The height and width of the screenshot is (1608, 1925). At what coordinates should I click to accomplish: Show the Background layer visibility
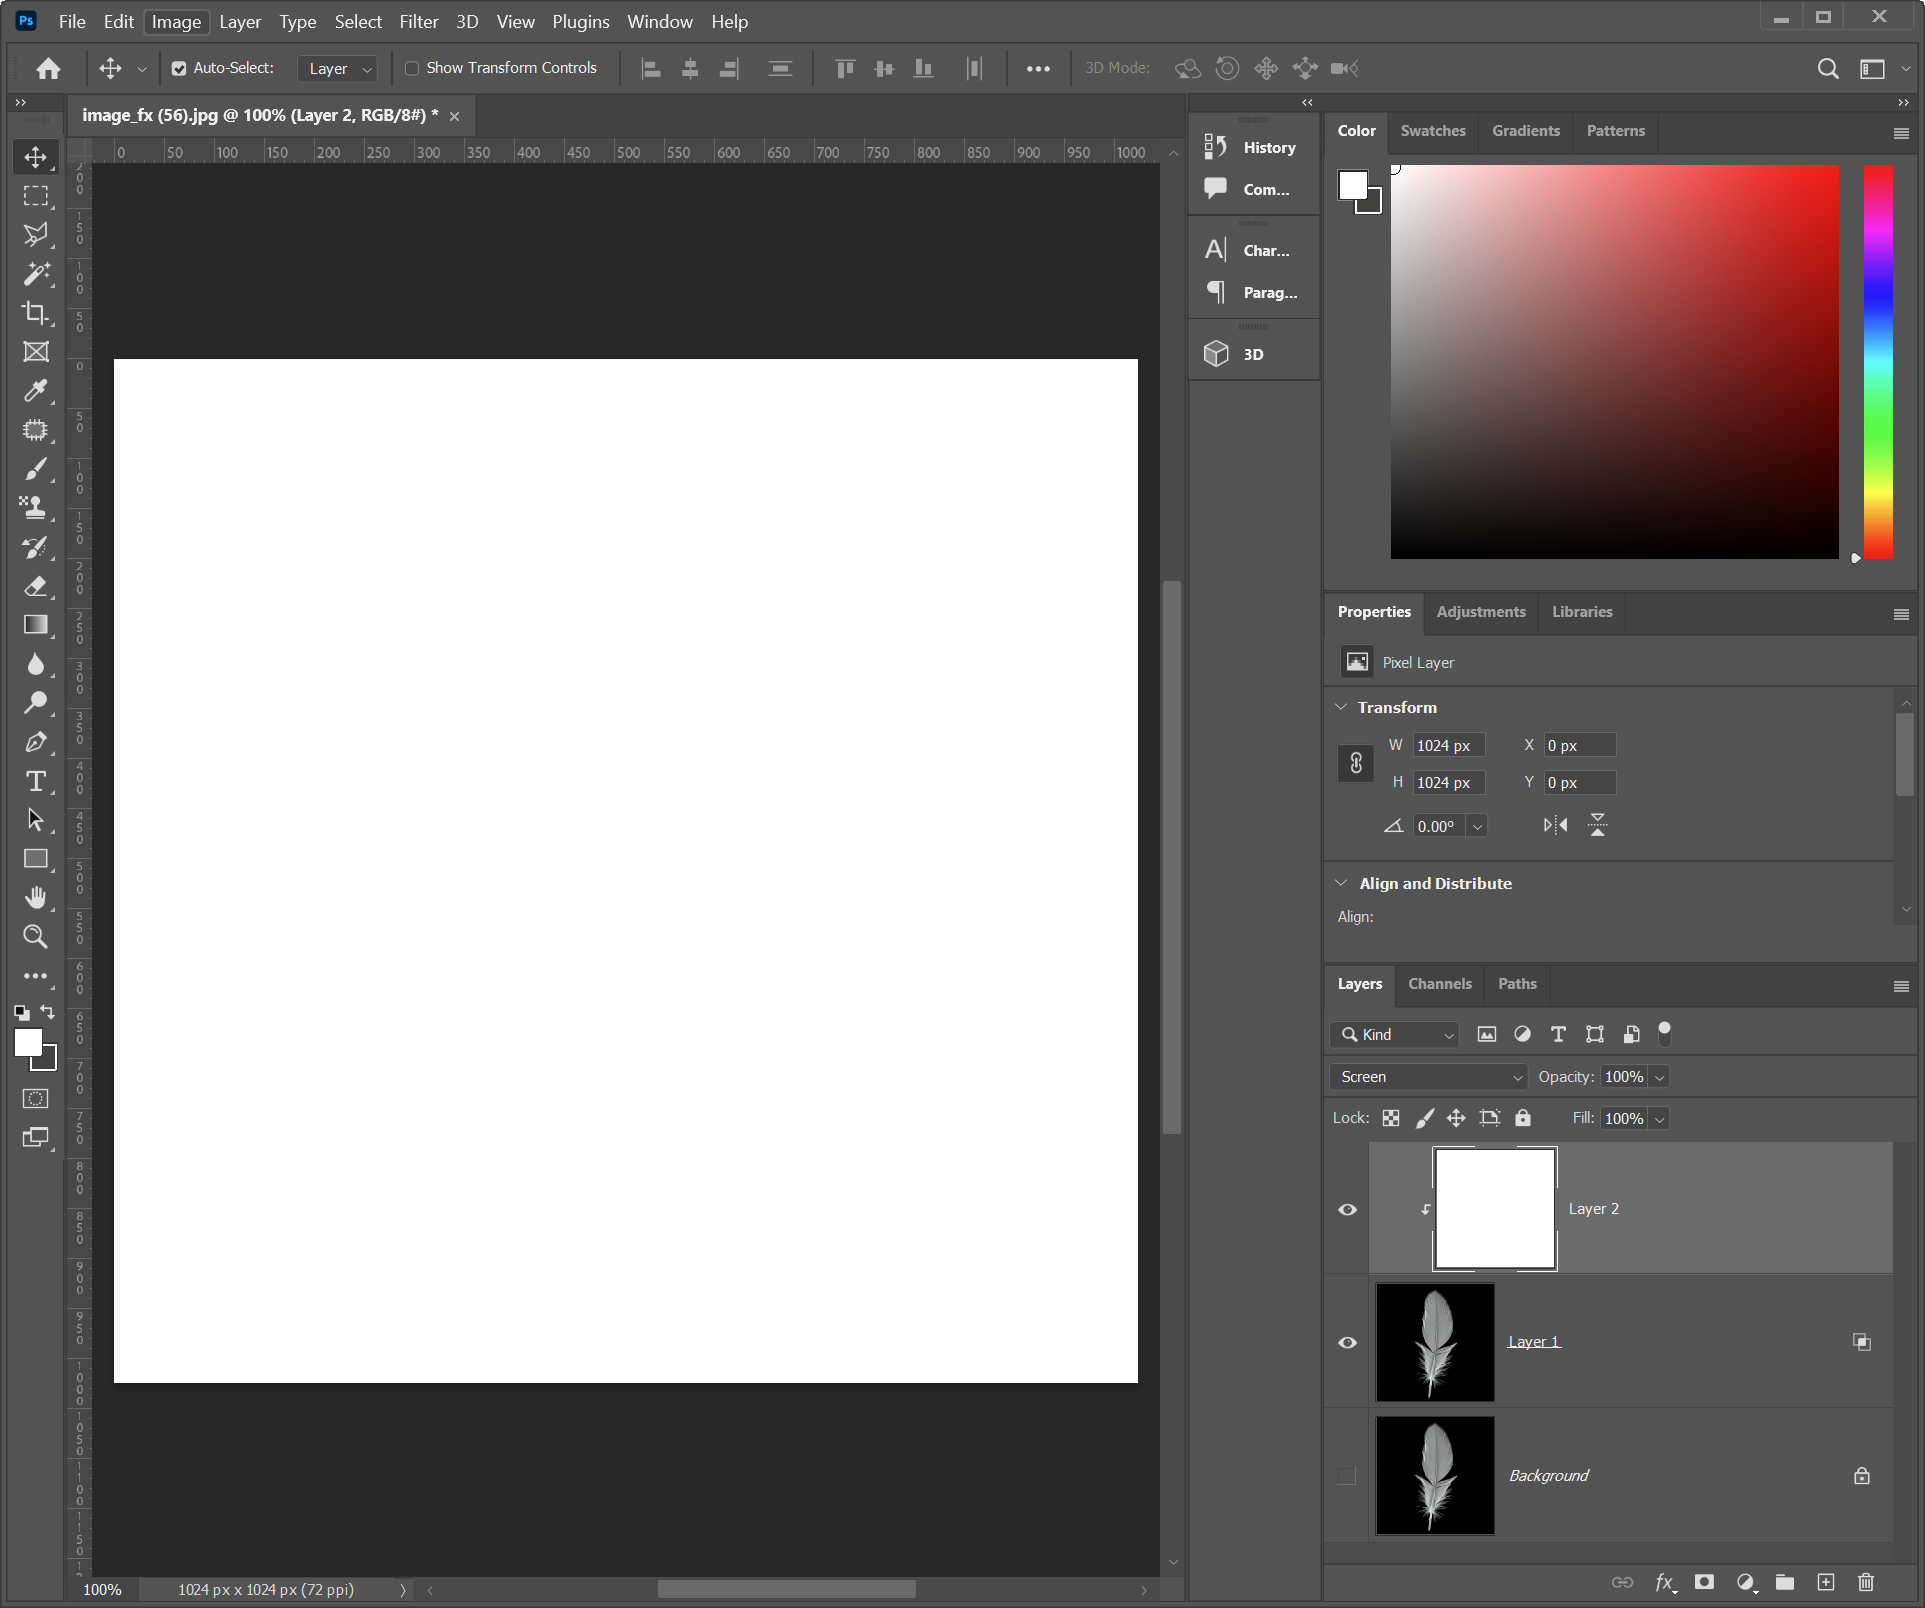1347,1476
